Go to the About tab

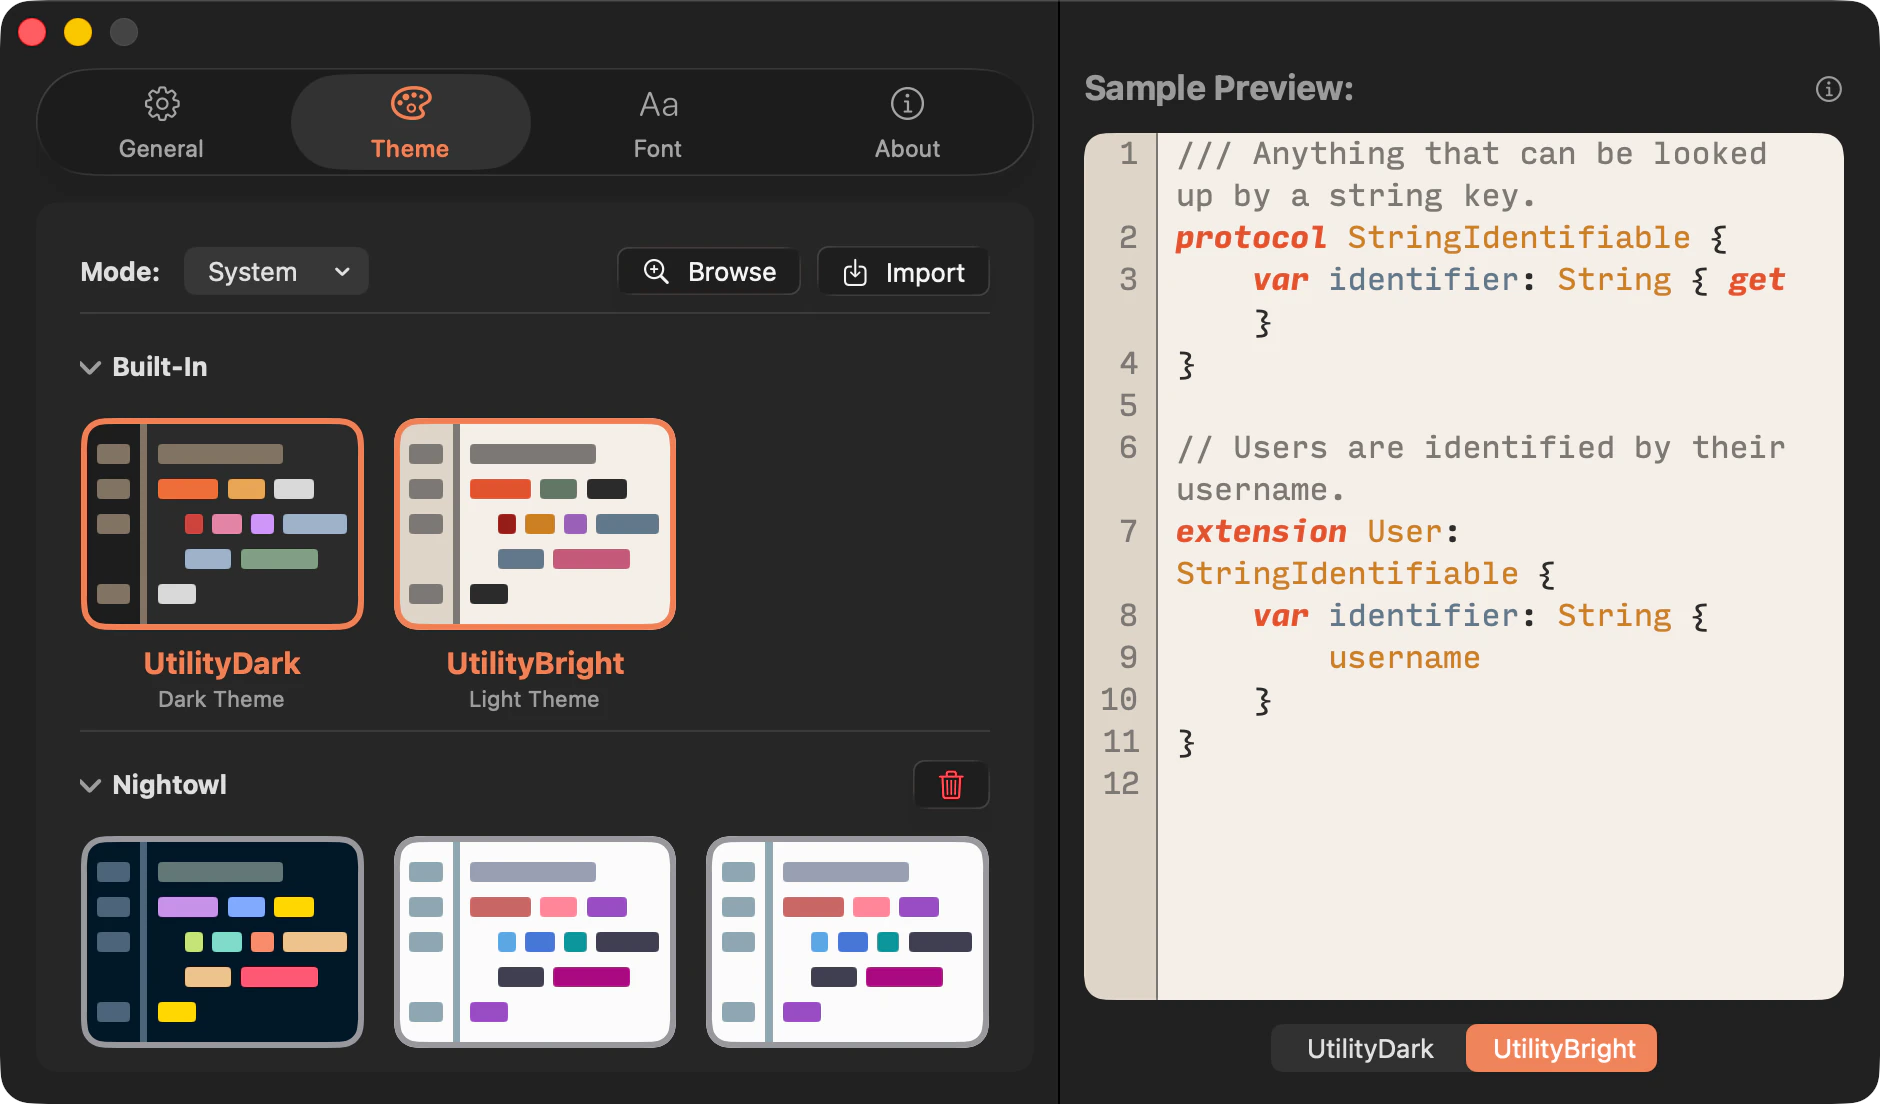tap(907, 123)
